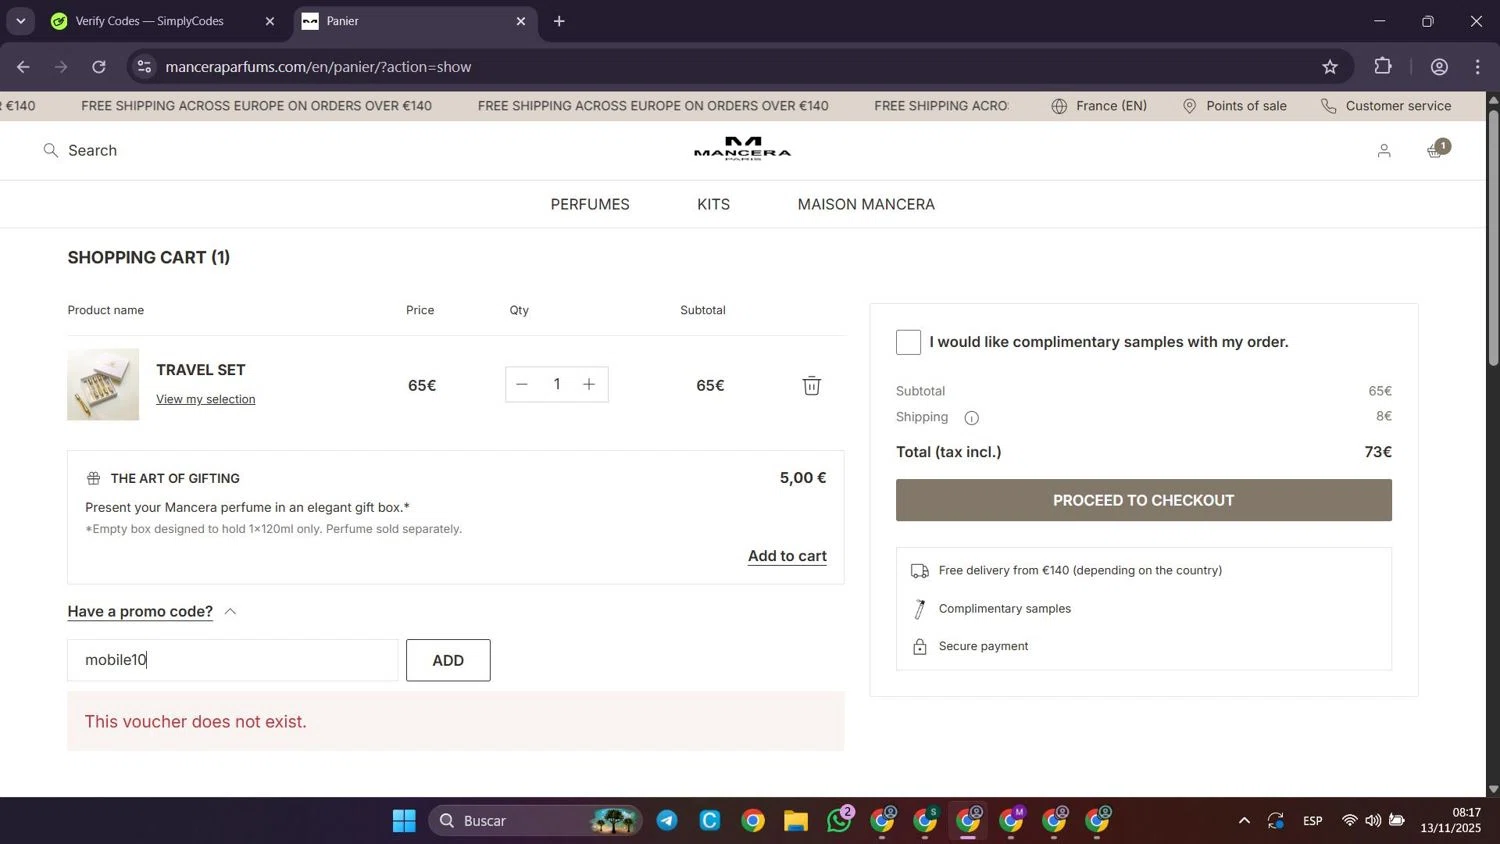The height and width of the screenshot is (844, 1500).
Task: Click the browser address bar URL
Action: click(x=318, y=67)
